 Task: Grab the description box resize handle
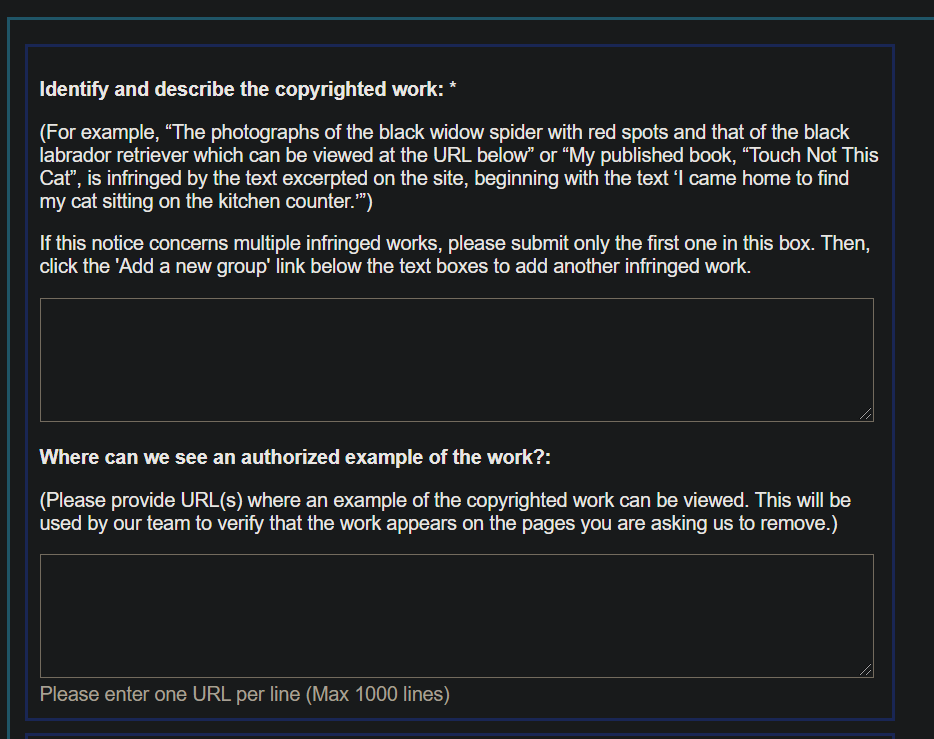(x=866, y=414)
